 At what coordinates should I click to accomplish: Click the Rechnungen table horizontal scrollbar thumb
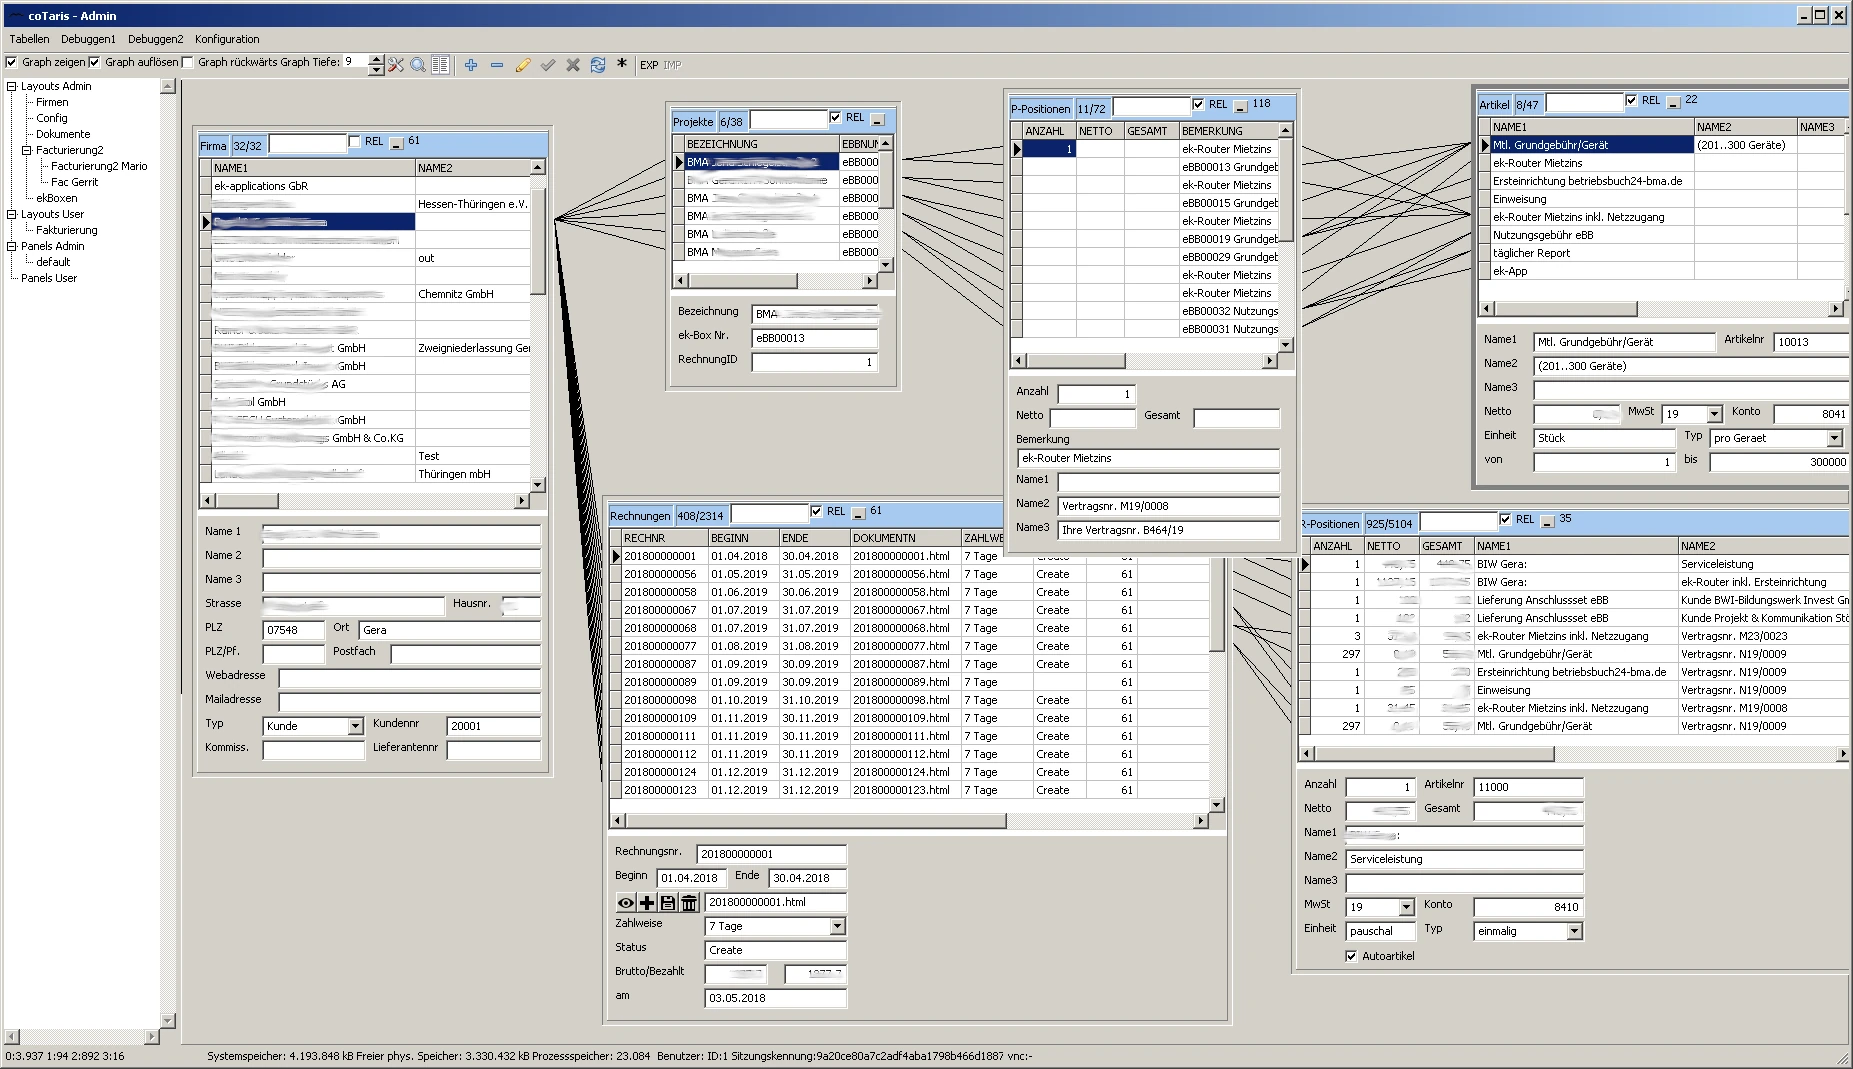815,821
